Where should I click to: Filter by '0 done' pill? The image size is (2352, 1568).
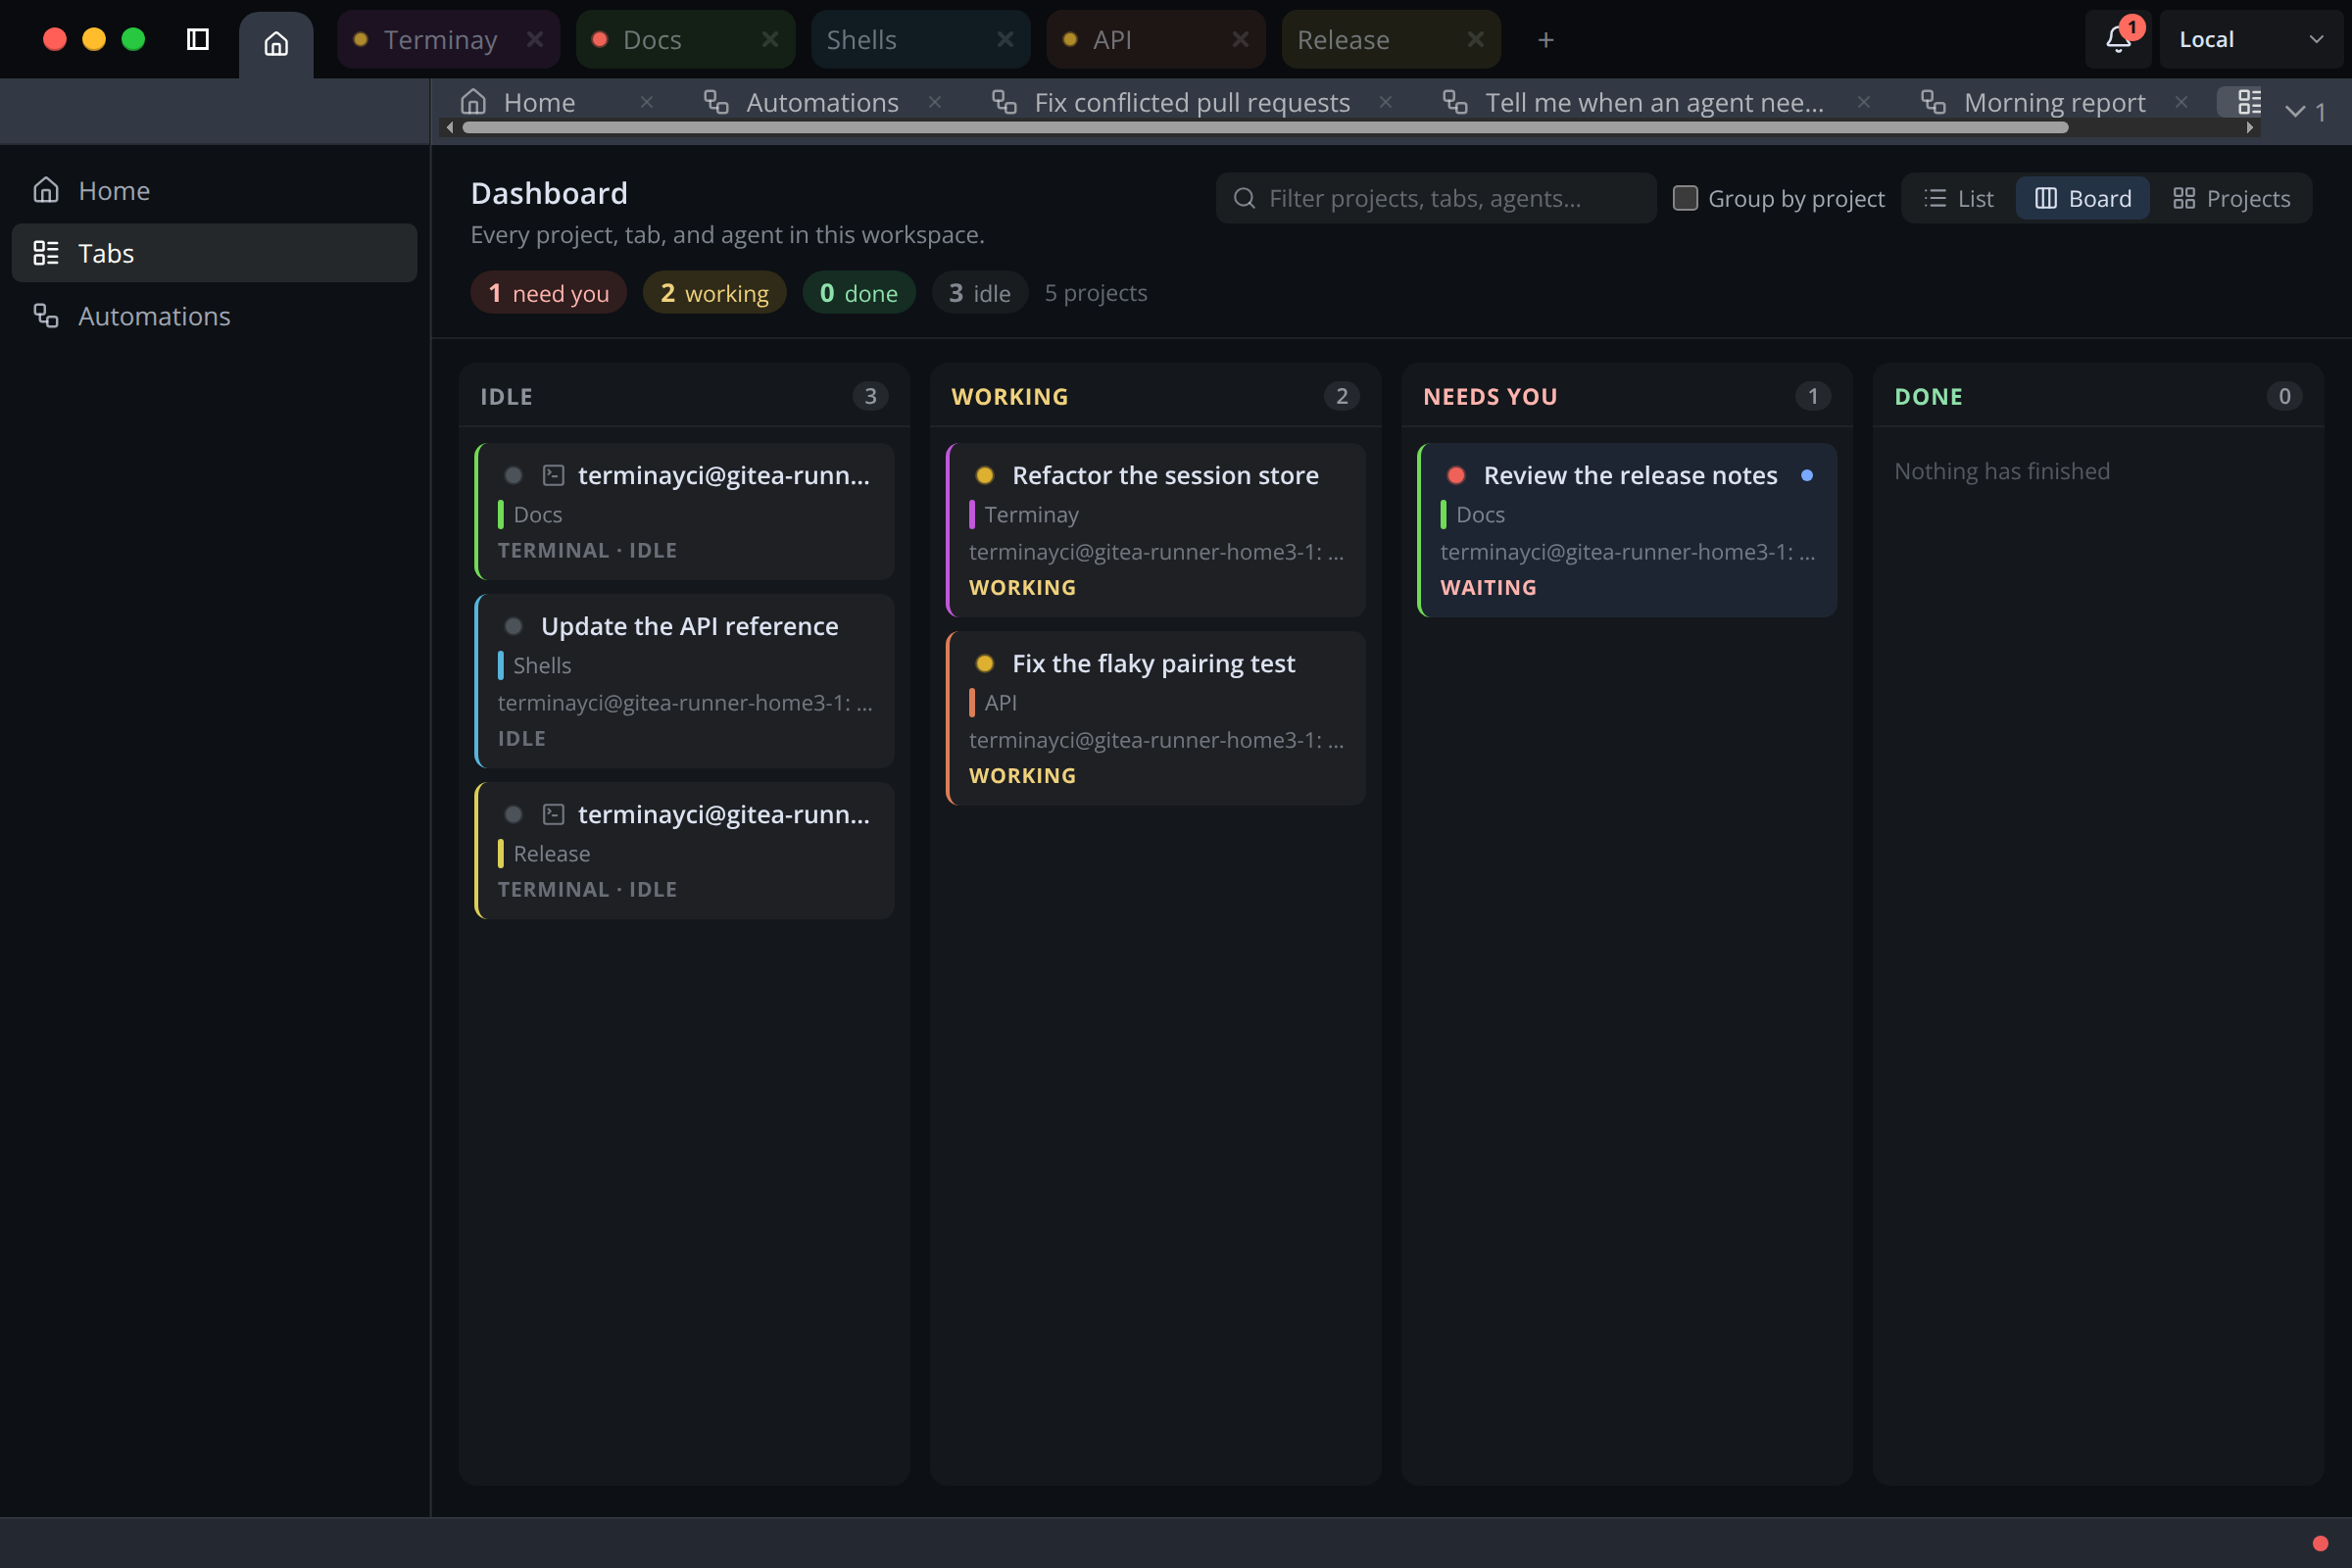pyautogui.click(x=858, y=293)
